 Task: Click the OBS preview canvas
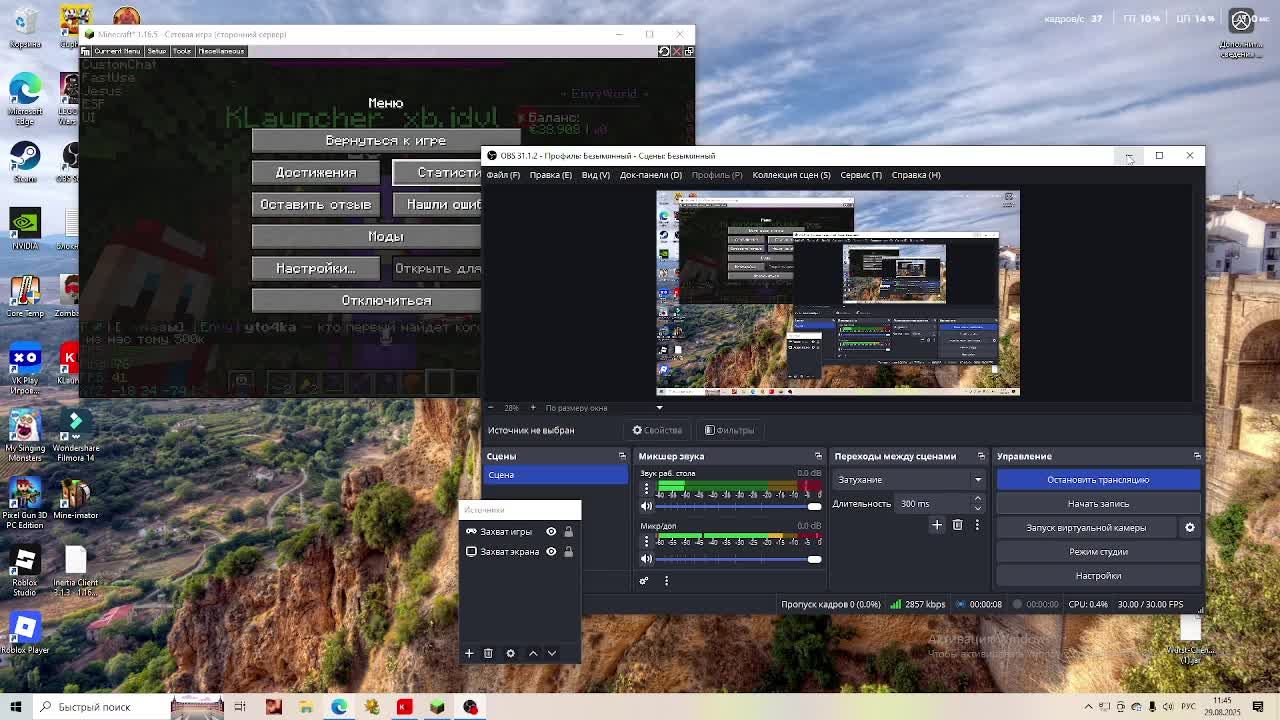838,293
